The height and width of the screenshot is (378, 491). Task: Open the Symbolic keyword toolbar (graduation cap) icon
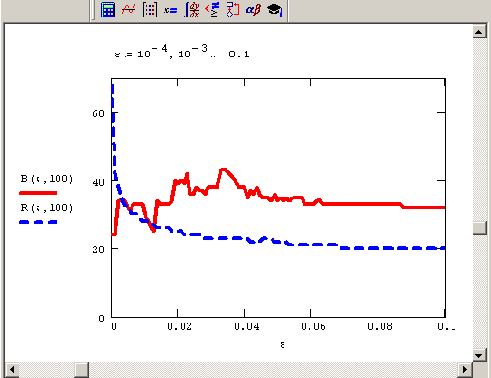274,10
